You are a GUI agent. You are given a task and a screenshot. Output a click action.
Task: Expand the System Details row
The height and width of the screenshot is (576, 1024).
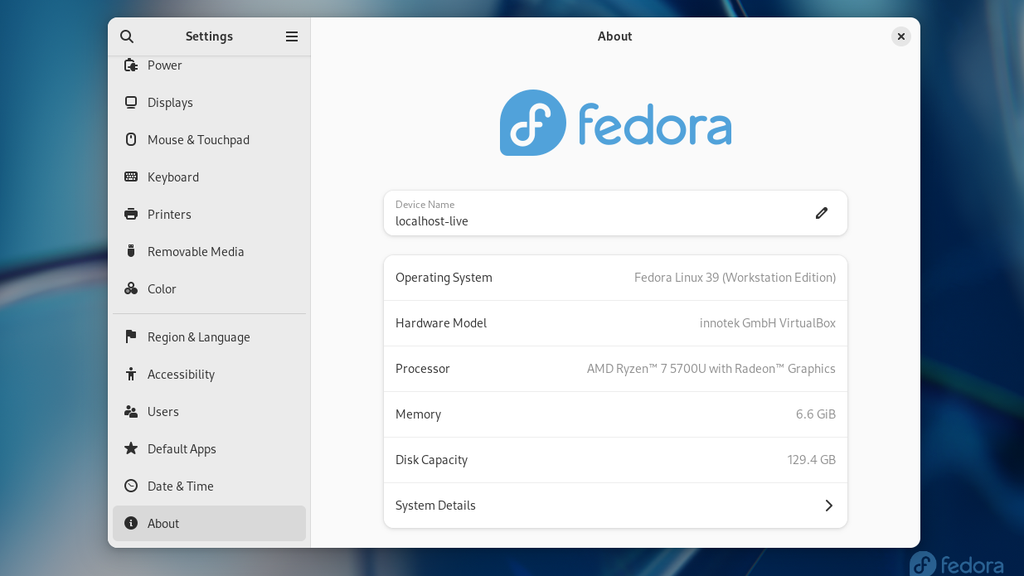pyautogui.click(x=615, y=505)
